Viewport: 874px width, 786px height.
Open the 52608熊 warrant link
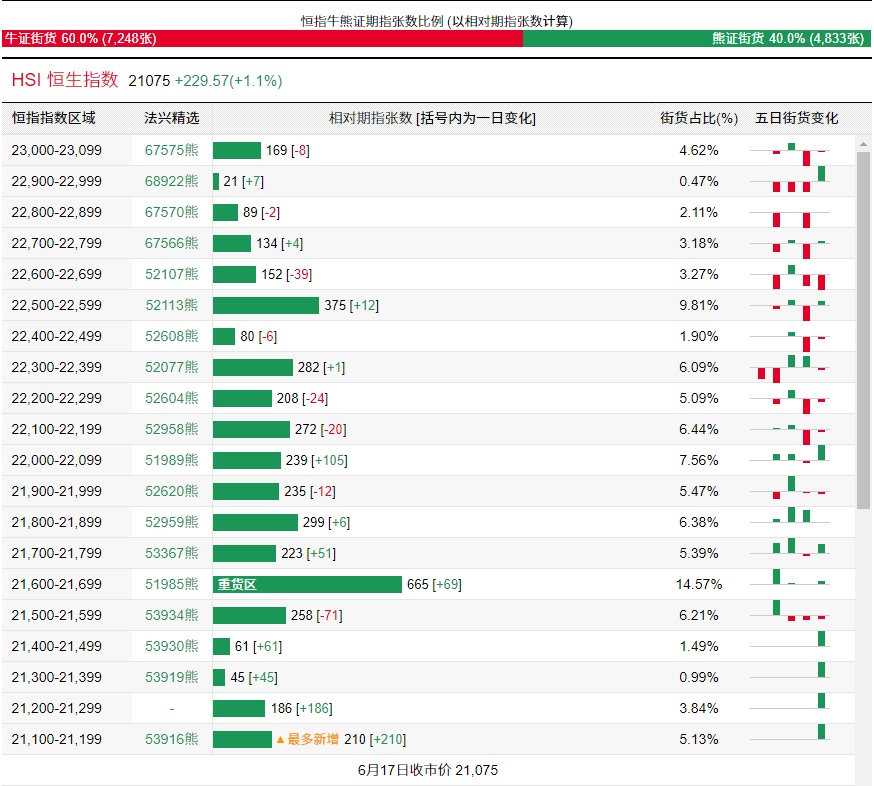point(172,337)
